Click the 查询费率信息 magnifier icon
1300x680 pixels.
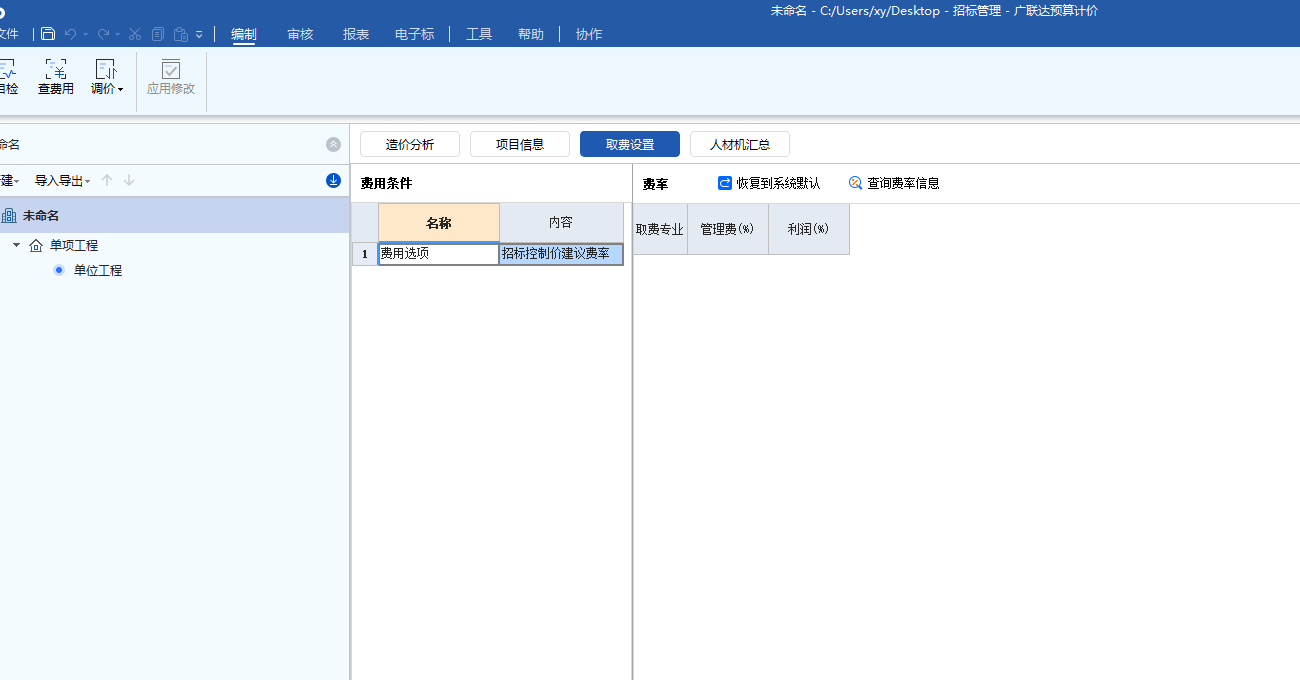coord(855,183)
